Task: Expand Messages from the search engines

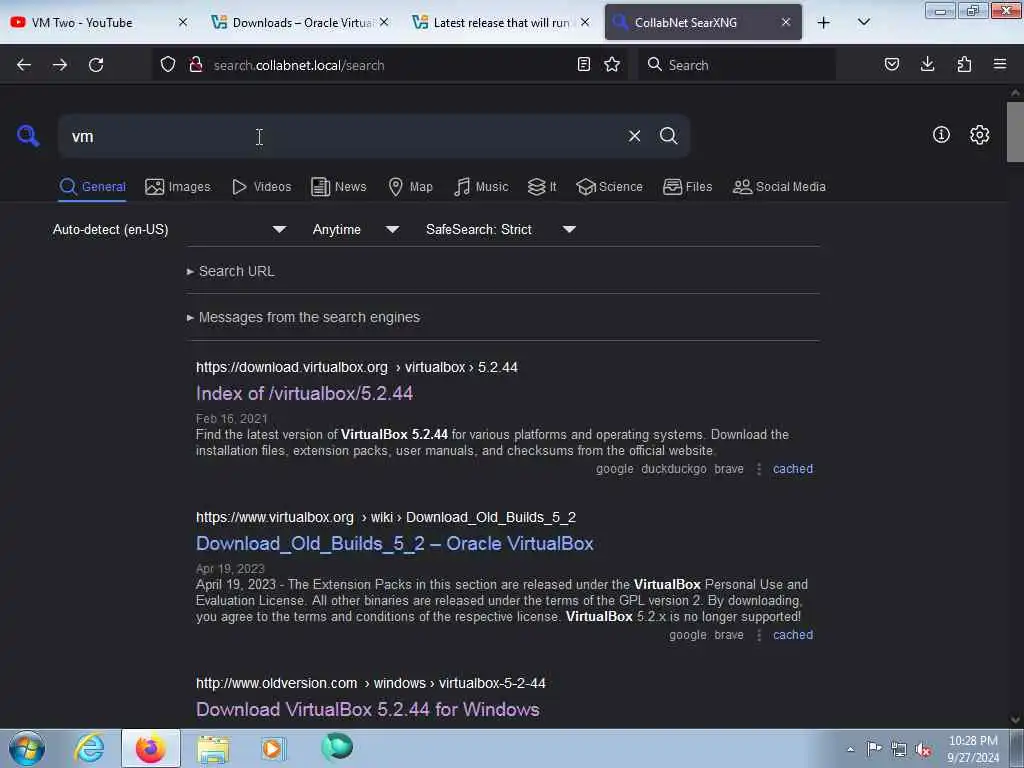Action: coord(304,317)
